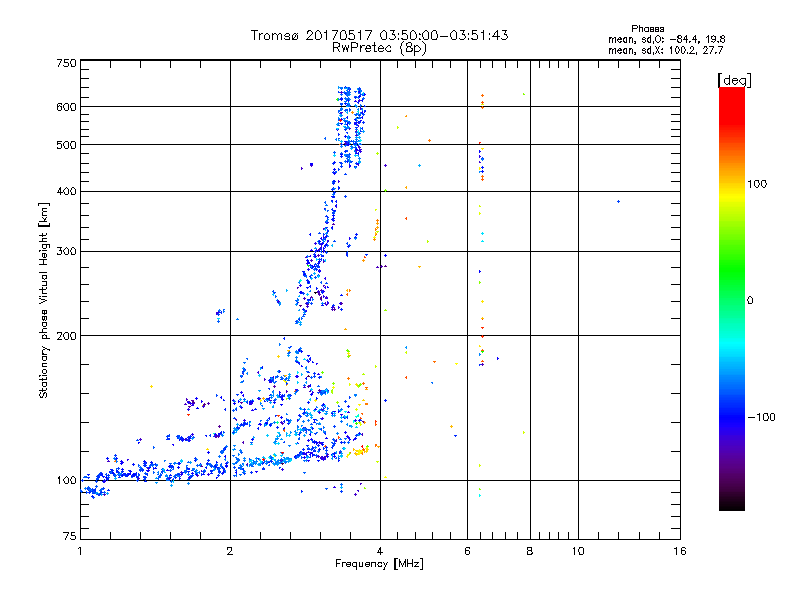The width and height of the screenshot is (800, 600).
Task: Click the y-axis tick value '600'
Action: 67,107
